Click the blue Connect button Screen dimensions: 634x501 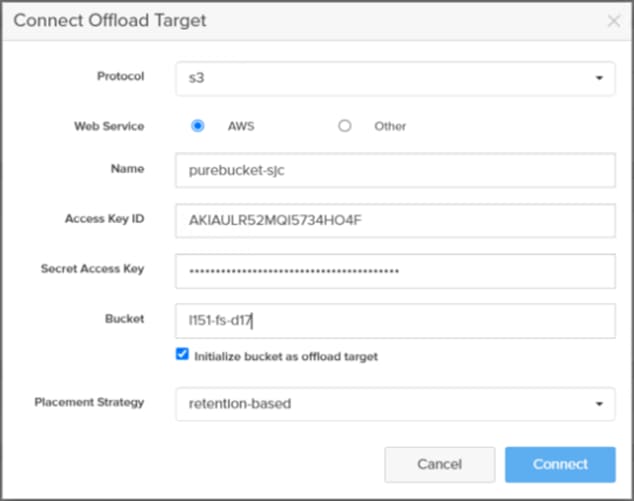tap(560, 464)
